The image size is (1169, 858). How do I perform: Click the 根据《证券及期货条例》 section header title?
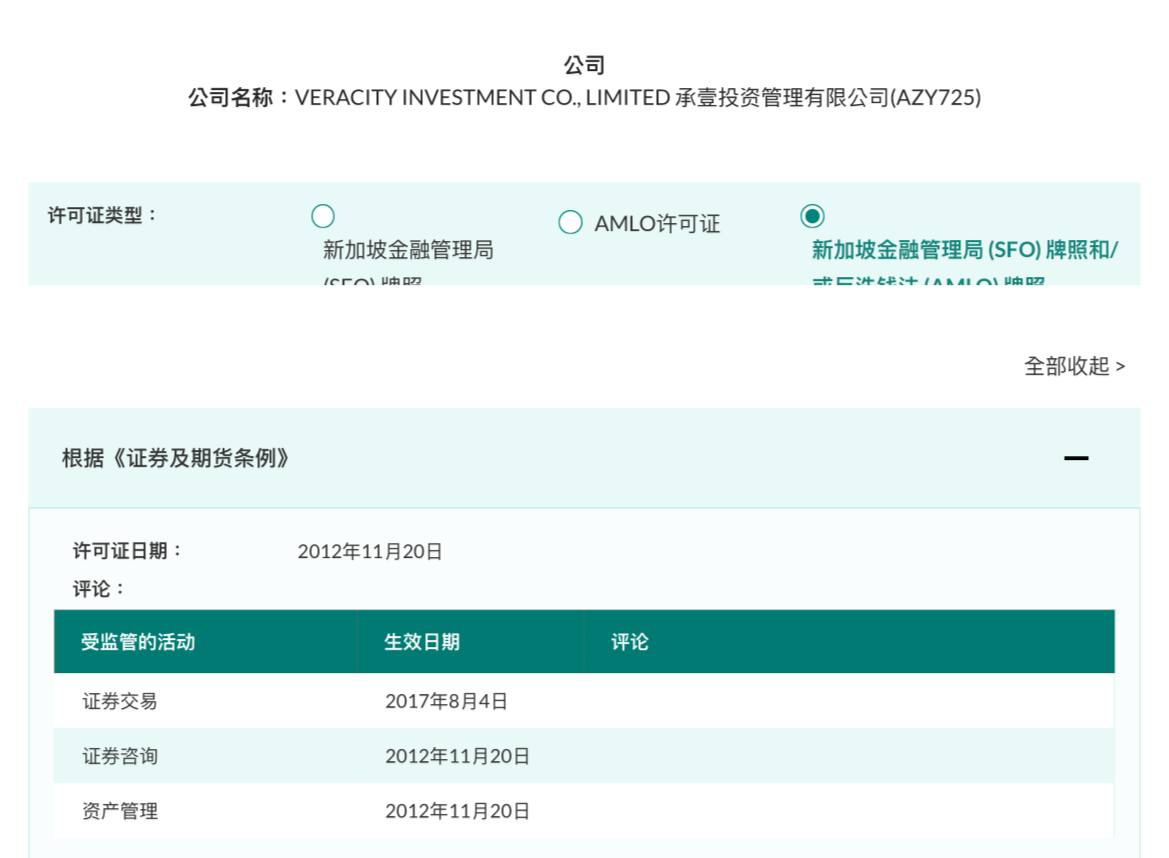(176, 458)
